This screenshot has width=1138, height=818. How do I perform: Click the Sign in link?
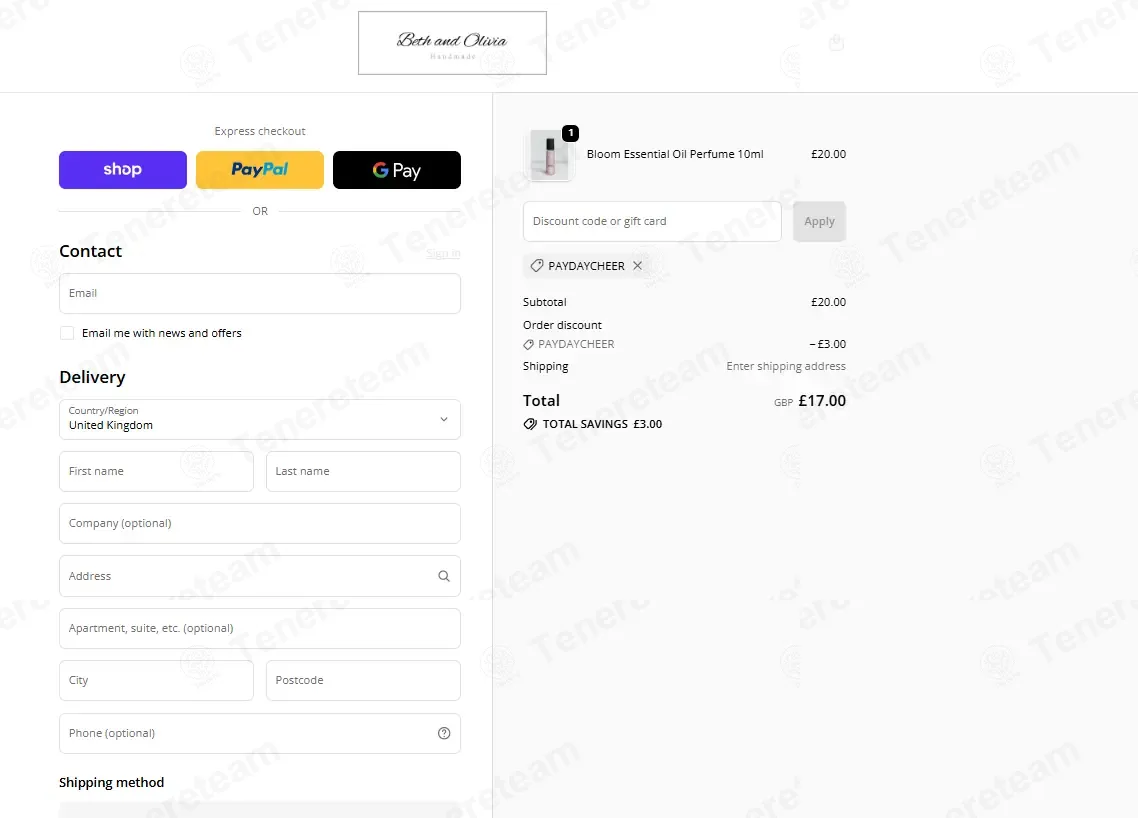coord(443,253)
